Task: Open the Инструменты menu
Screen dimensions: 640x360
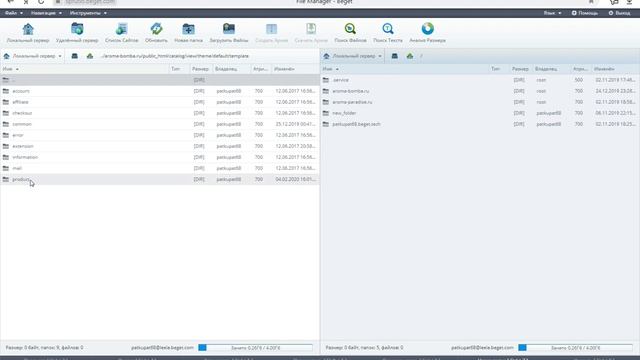Action: [88, 13]
